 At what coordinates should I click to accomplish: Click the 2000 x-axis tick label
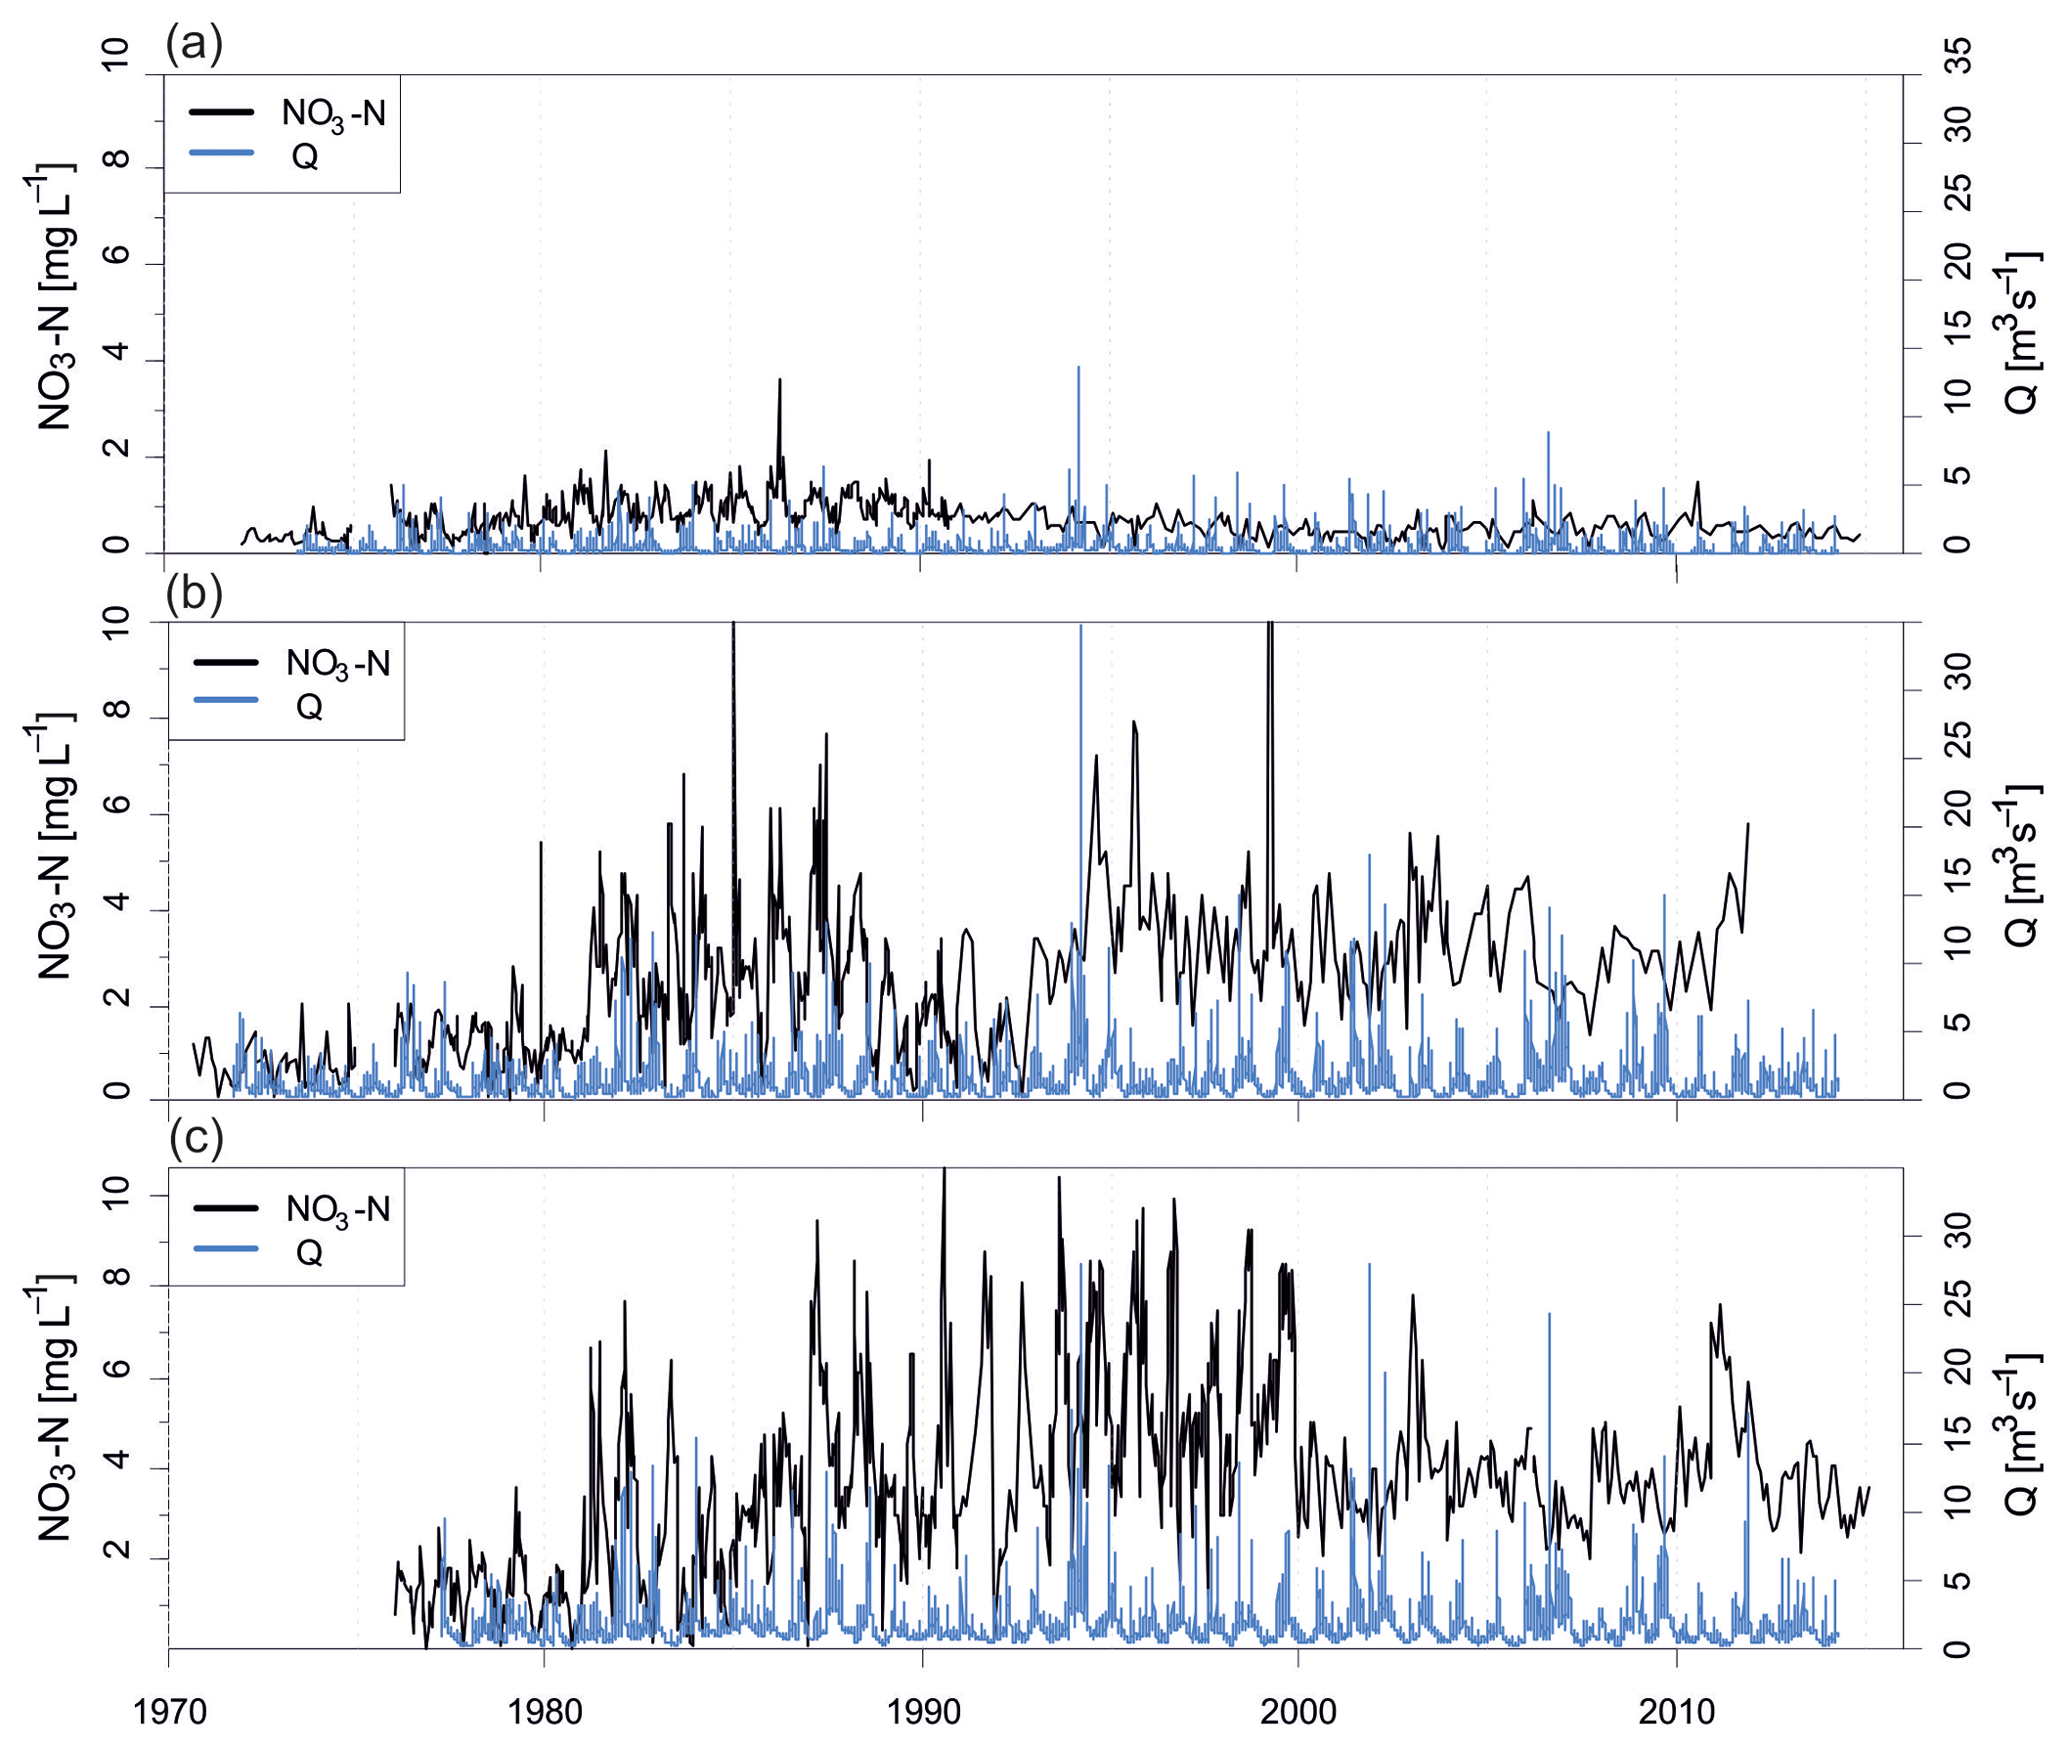pos(1298,1712)
